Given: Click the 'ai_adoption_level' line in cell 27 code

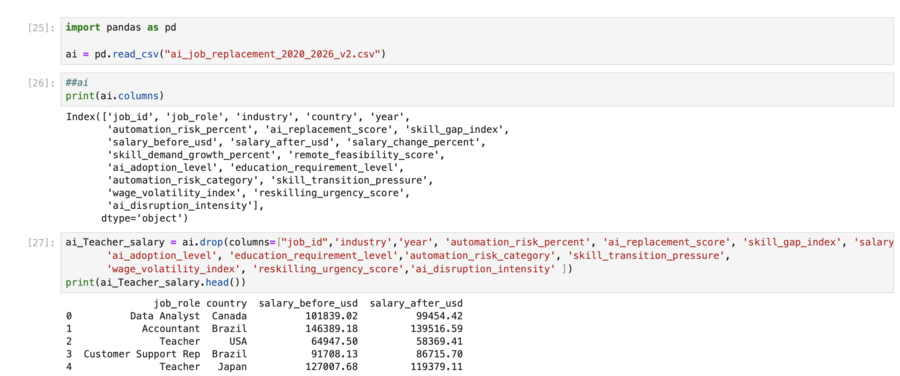Looking at the screenshot, I should (418, 255).
